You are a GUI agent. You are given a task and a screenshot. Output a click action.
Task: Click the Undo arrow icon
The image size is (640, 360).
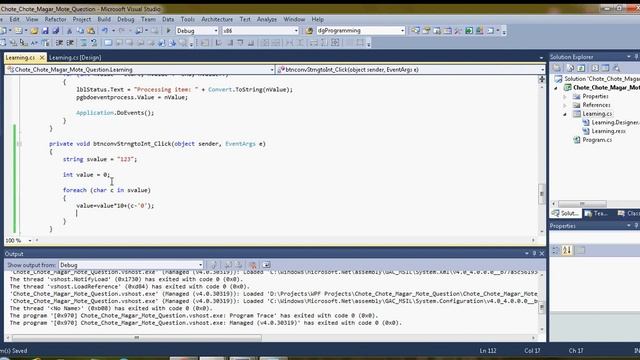click(x=104, y=31)
